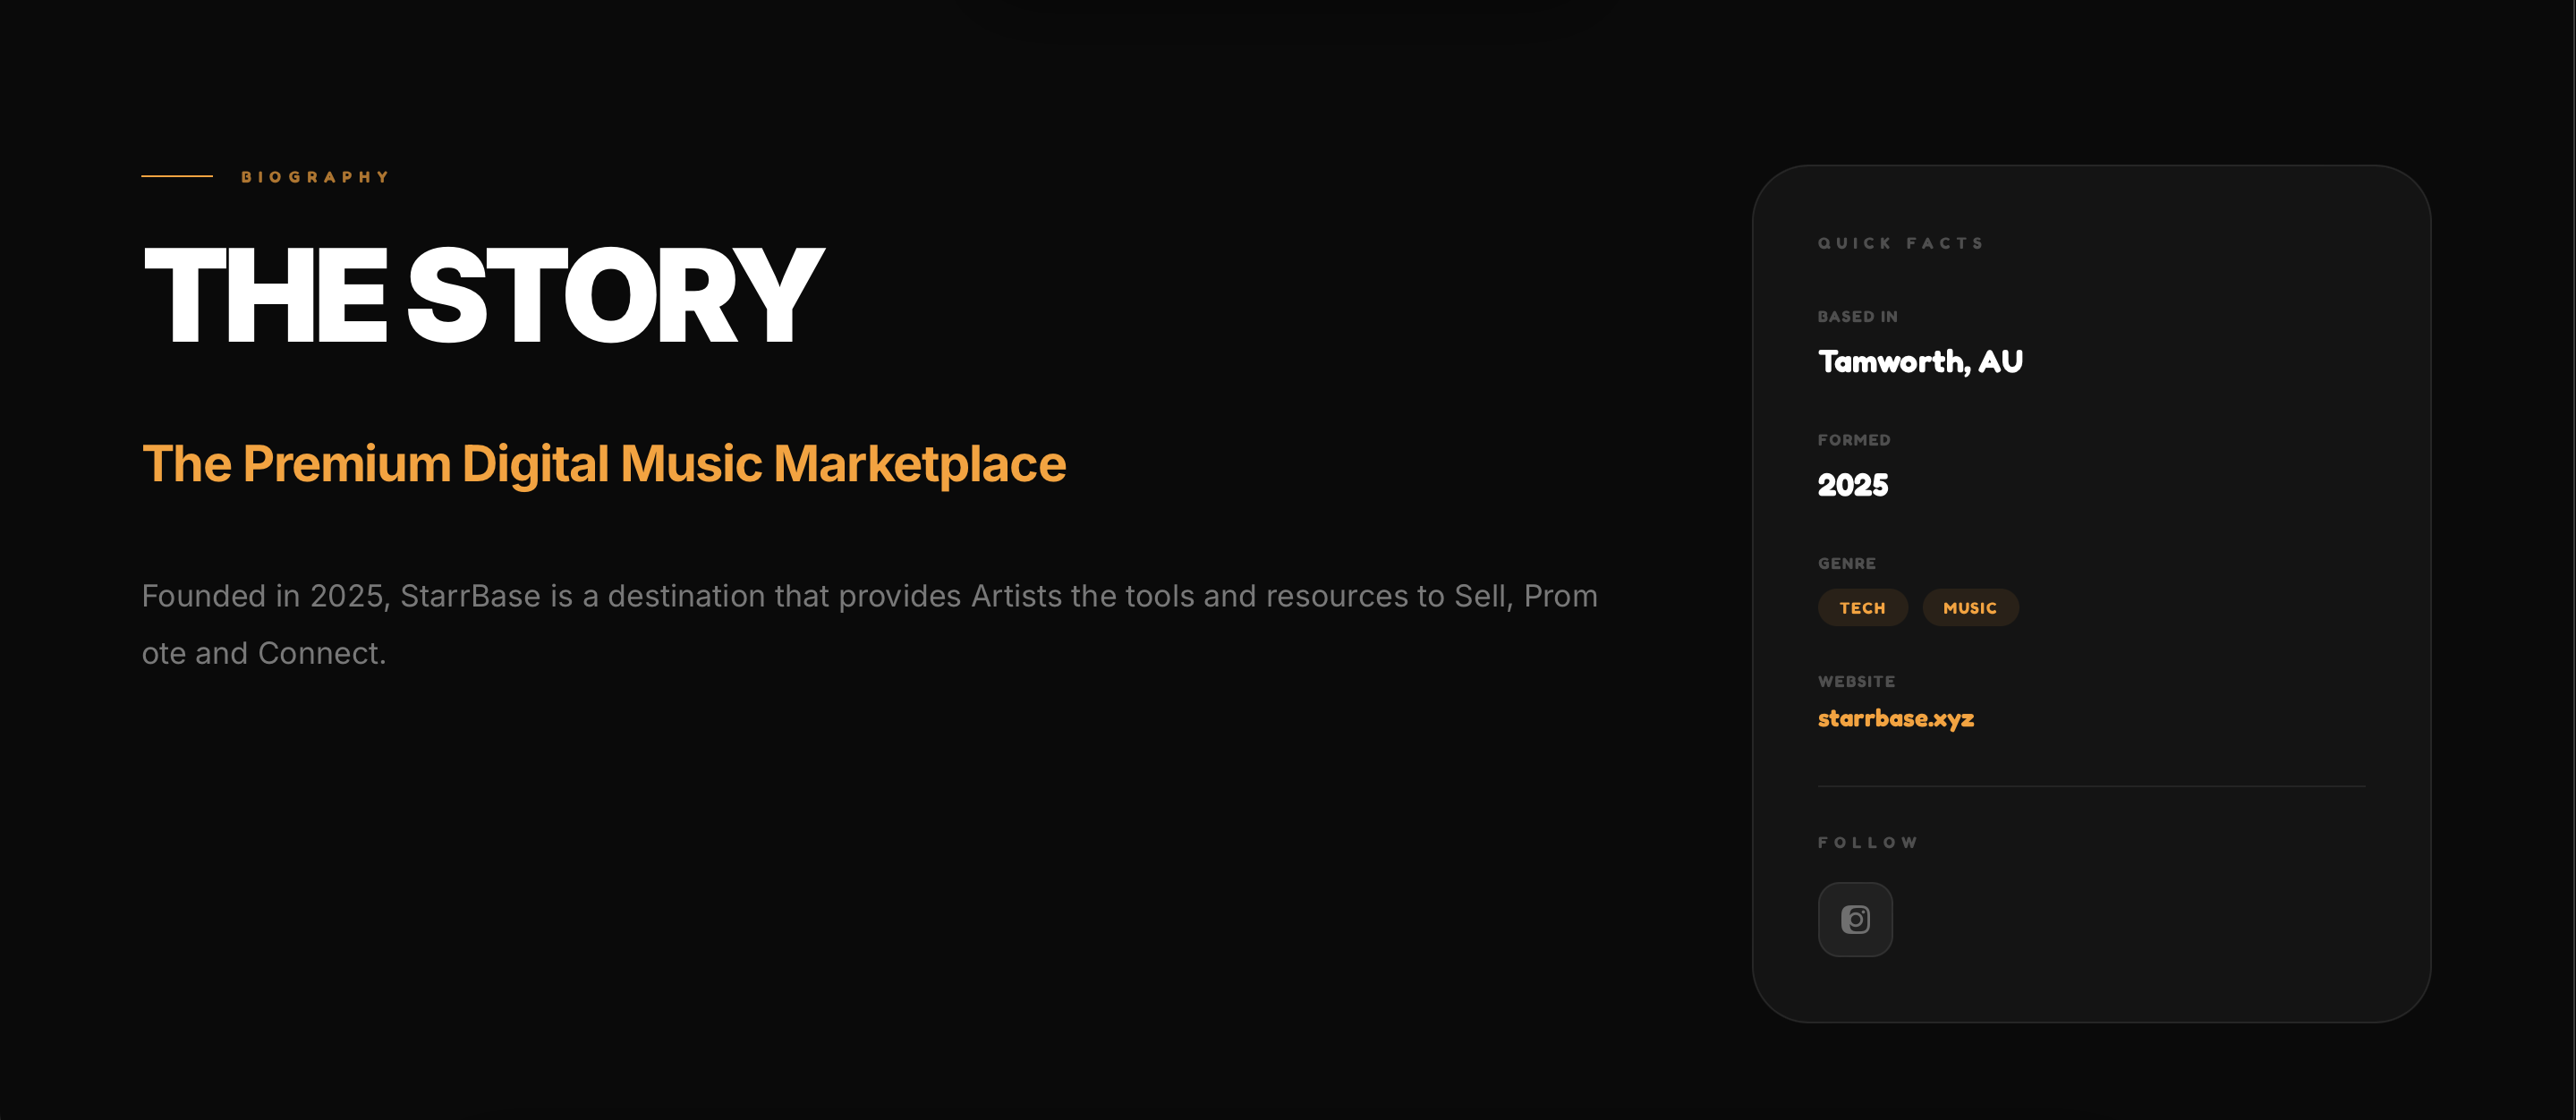The image size is (2576, 1120).
Task: Click the QUICK FACTS card heading
Action: (x=1900, y=243)
